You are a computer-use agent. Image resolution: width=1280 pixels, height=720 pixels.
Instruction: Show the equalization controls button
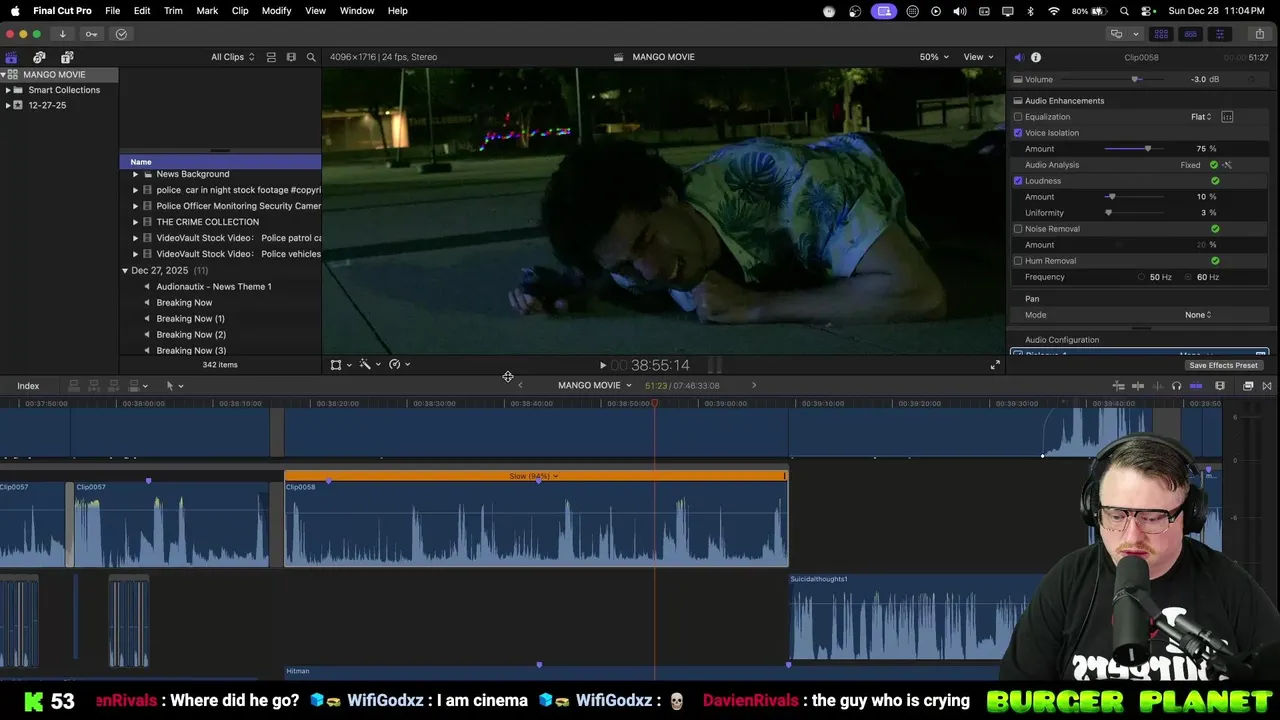click(1227, 117)
